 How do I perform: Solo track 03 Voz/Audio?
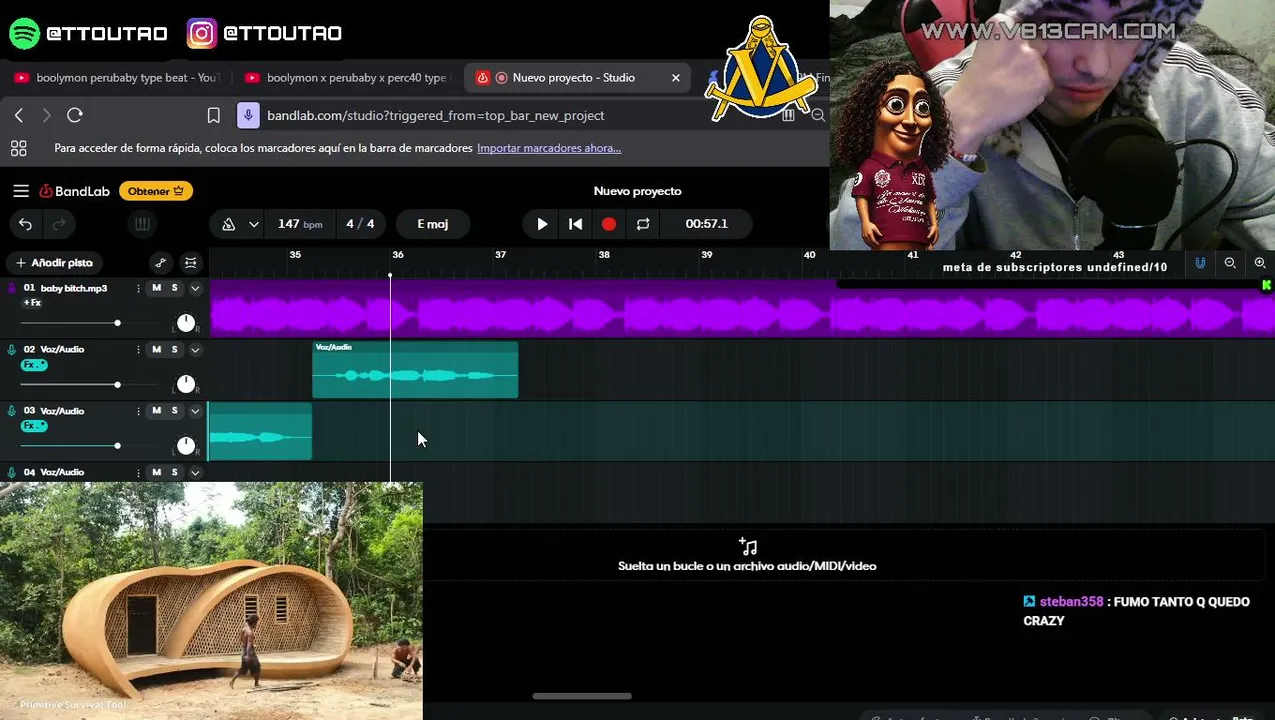click(174, 411)
